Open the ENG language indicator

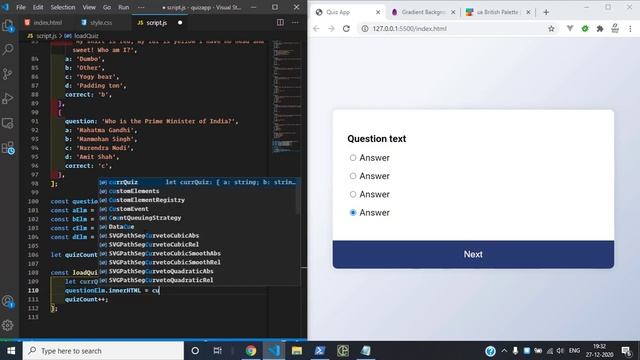pos(574,351)
